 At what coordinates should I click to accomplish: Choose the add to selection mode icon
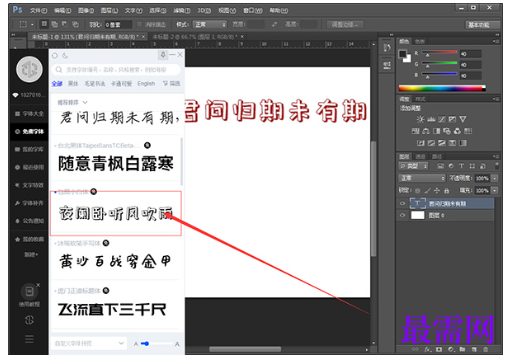[54, 24]
